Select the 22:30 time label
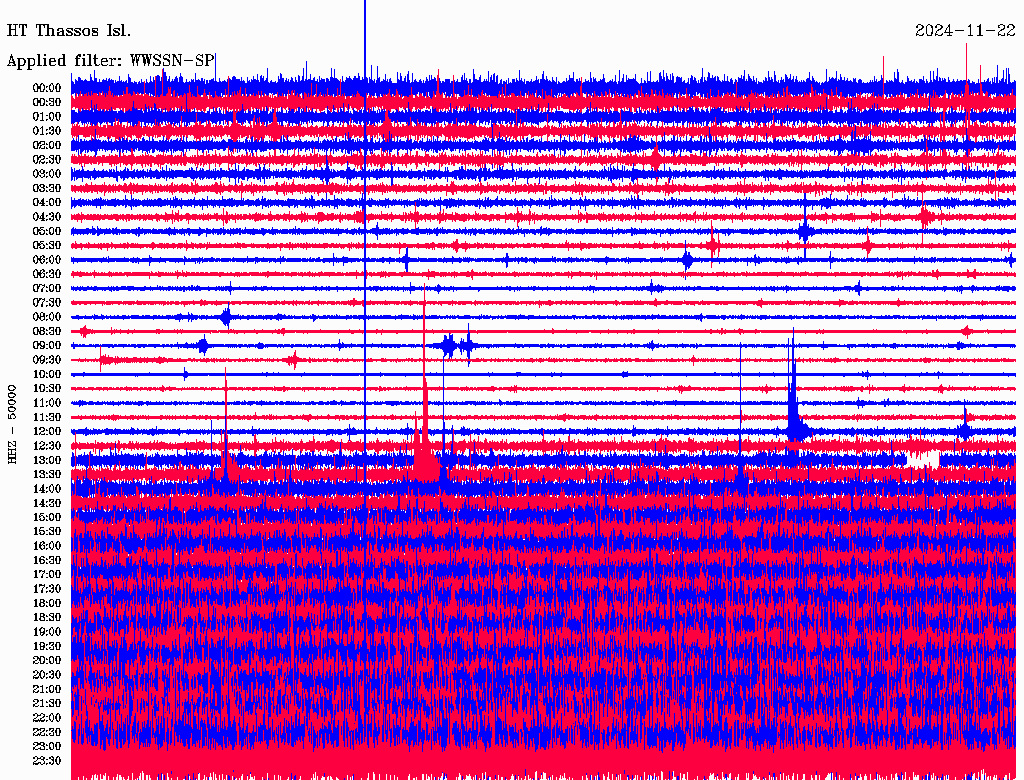This screenshot has width=1024, height=780. pyautogui.click(x=47, y=732)
